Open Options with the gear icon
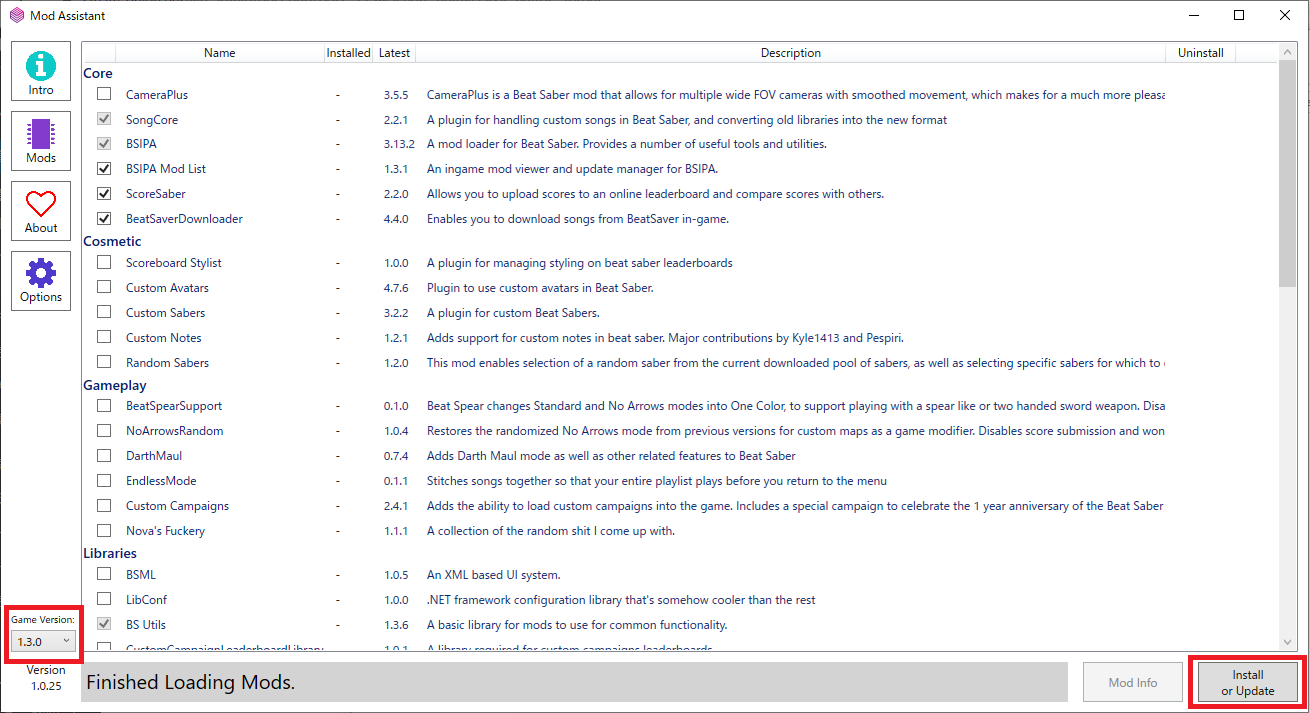Screen dimensions: 1310x713 [x=41, y=280]
